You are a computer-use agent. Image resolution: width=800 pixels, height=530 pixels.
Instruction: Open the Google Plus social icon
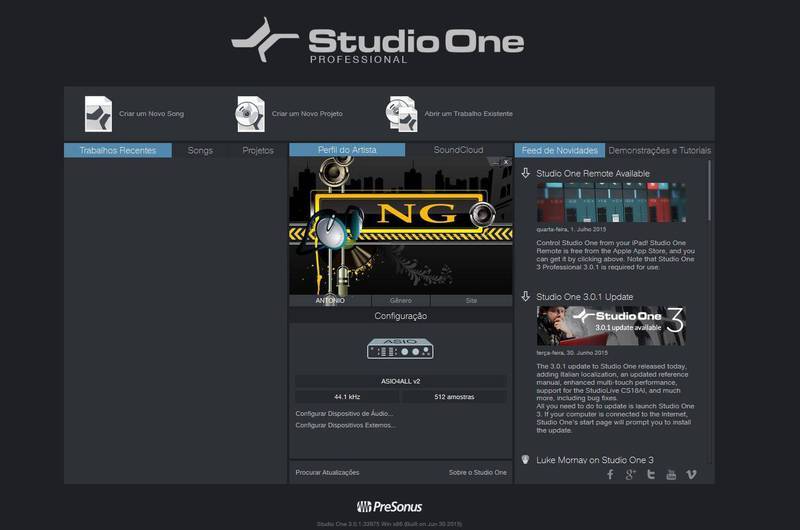(631, 474)
